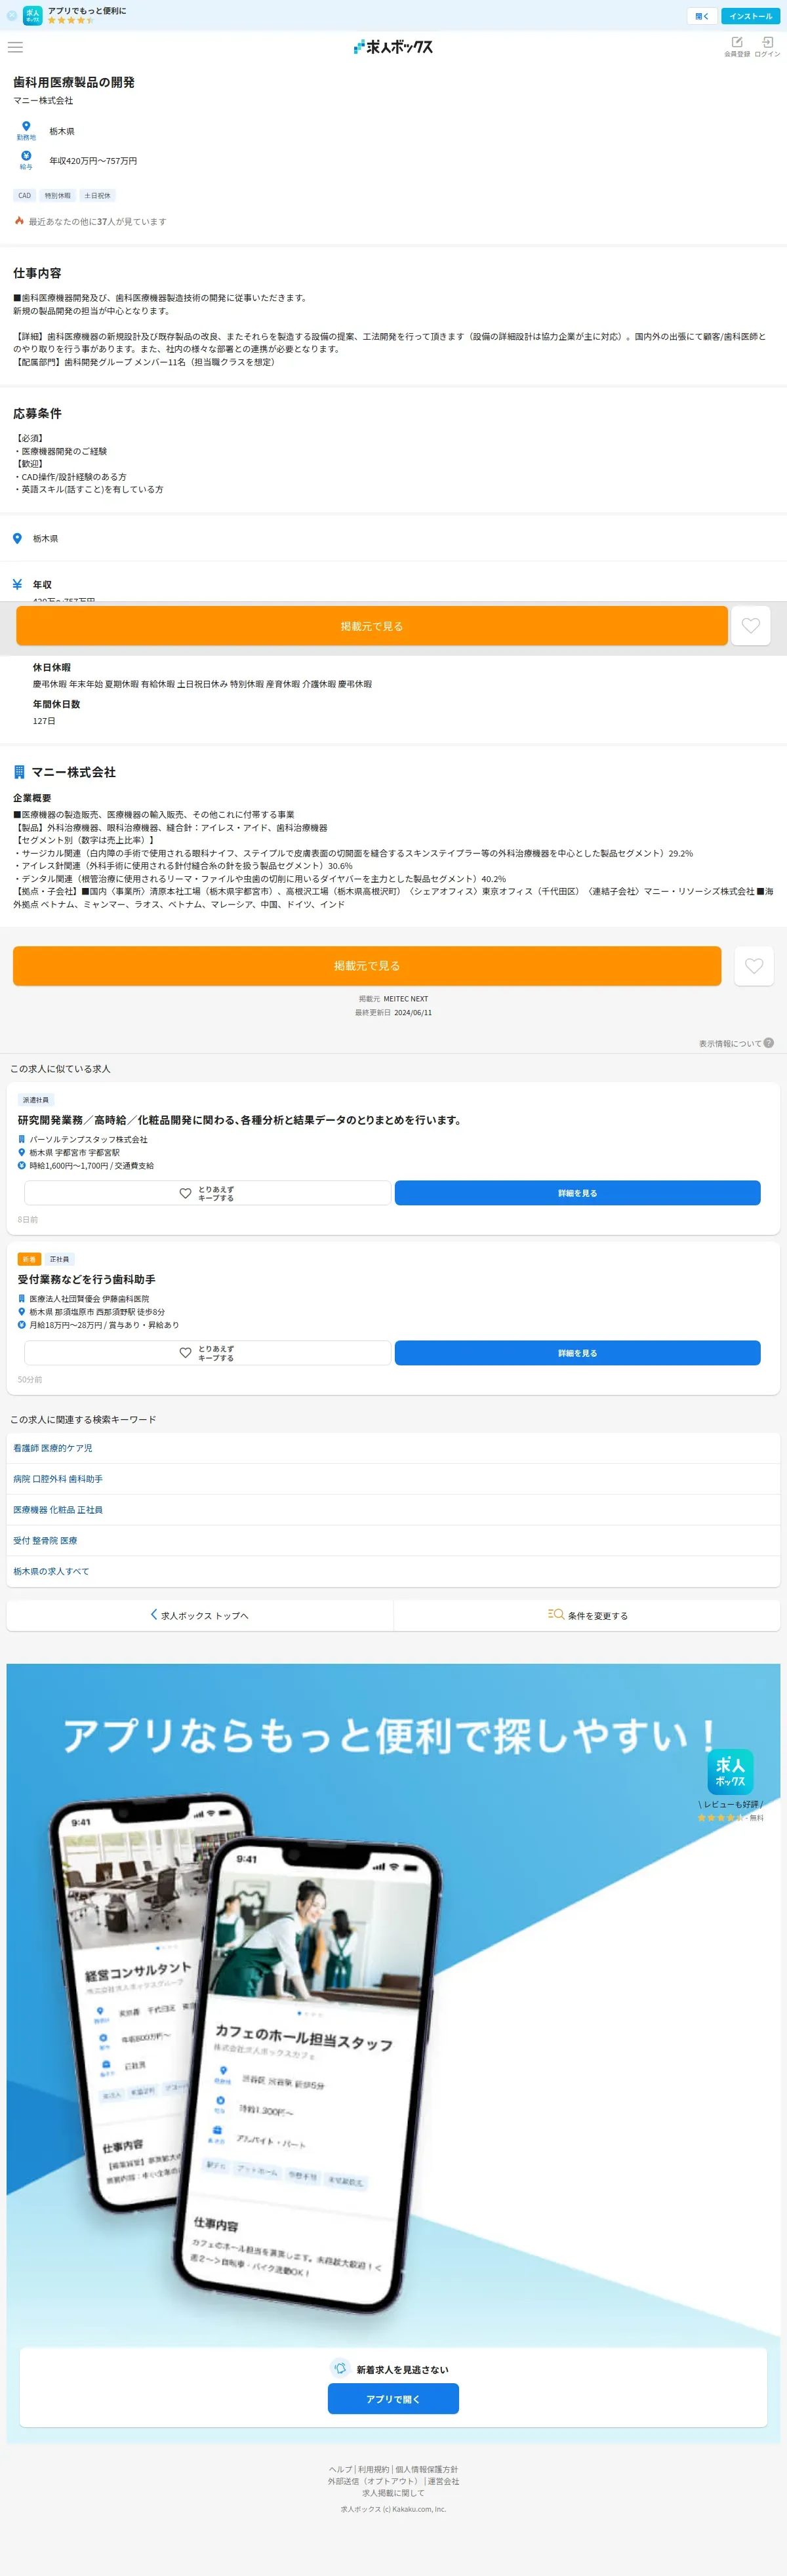Click the lower 掲載元で見る button above MEITEC NEXT
Image resolution: width=787 pixels, height=2576 pixels.
pos(367,966)
